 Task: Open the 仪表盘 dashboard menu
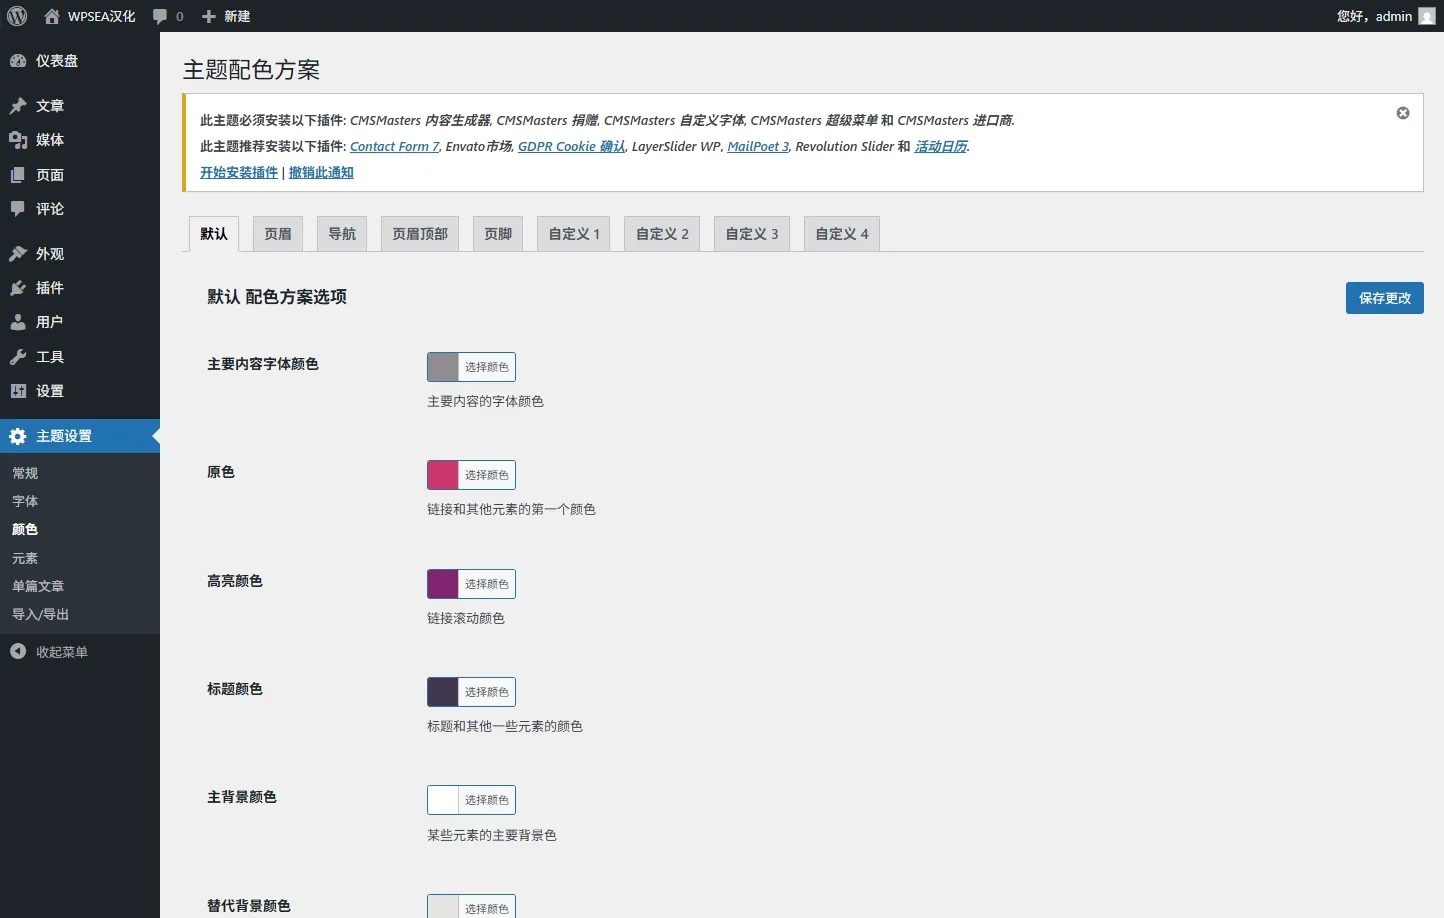click(56, 61)
